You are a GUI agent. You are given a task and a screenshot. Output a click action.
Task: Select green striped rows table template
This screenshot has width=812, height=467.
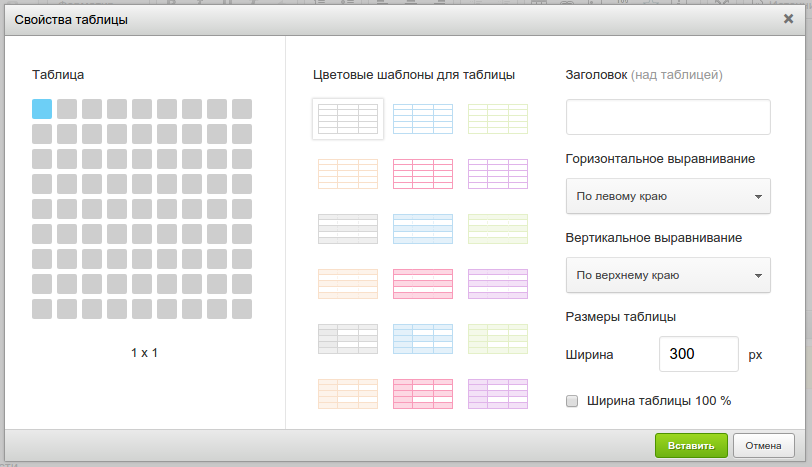point(498,229)
